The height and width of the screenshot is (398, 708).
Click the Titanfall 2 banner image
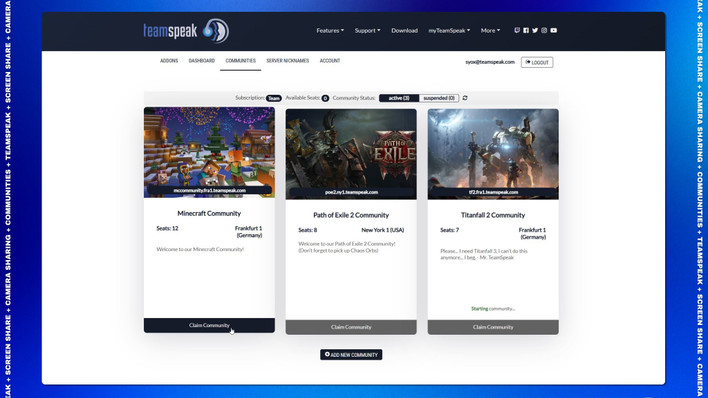click(493, 154)
